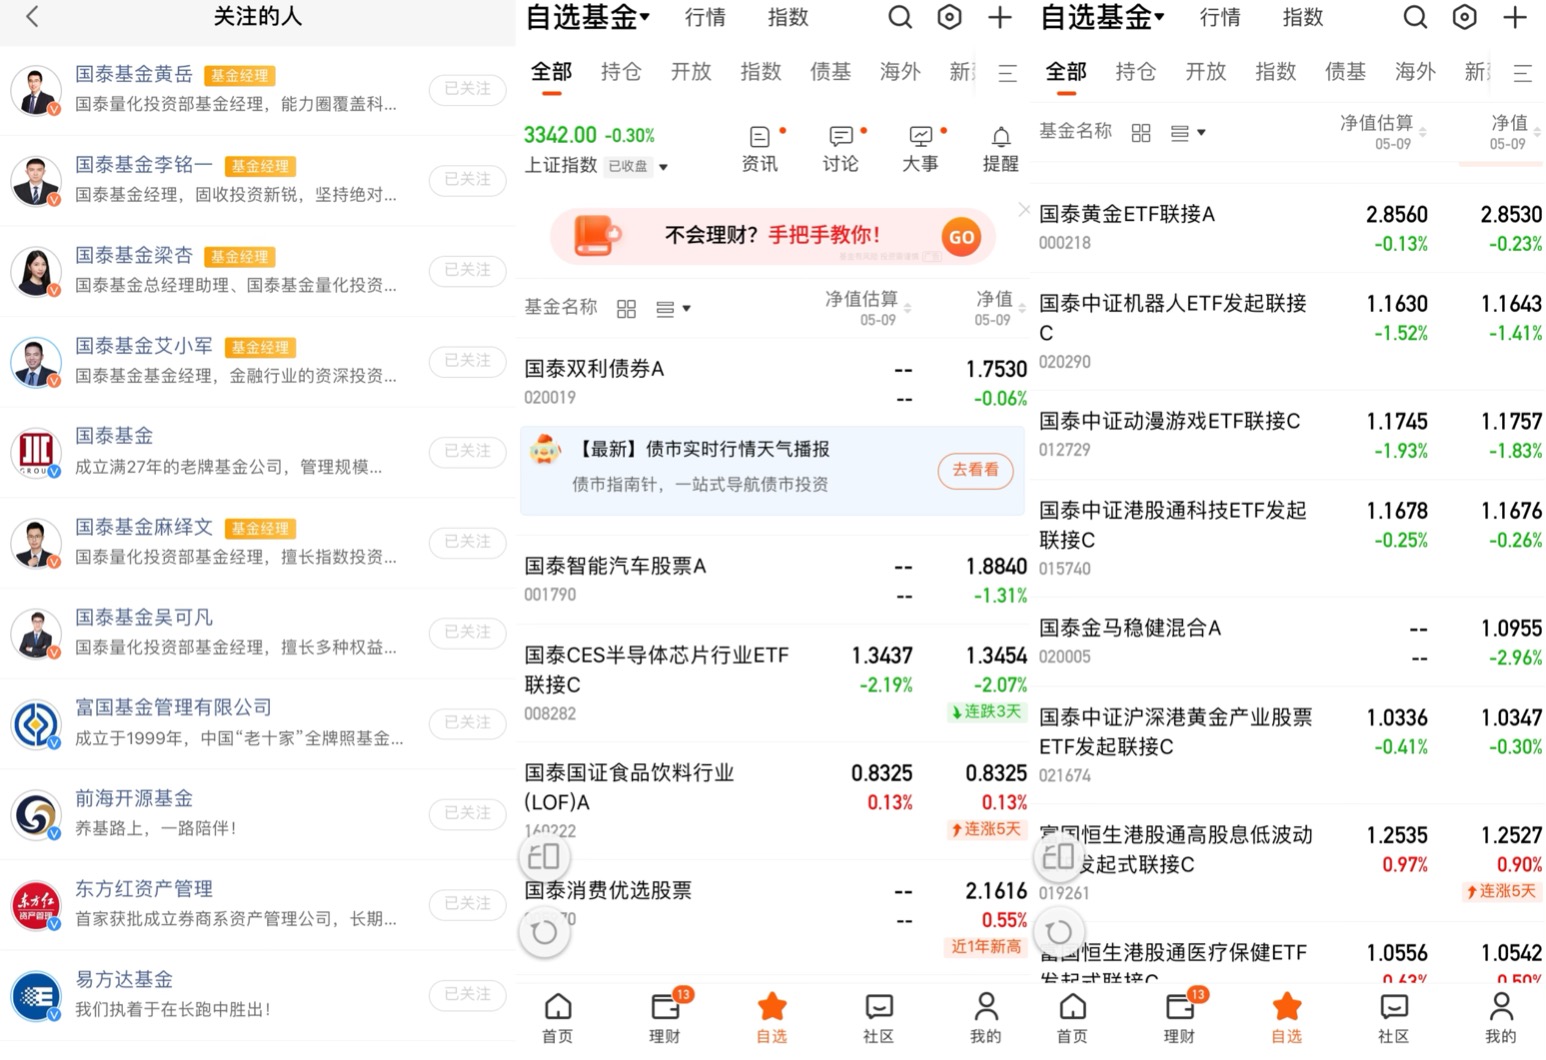Select 债基 filter tab in middle screen
1546x1060 pixels.
pos(830,72)
